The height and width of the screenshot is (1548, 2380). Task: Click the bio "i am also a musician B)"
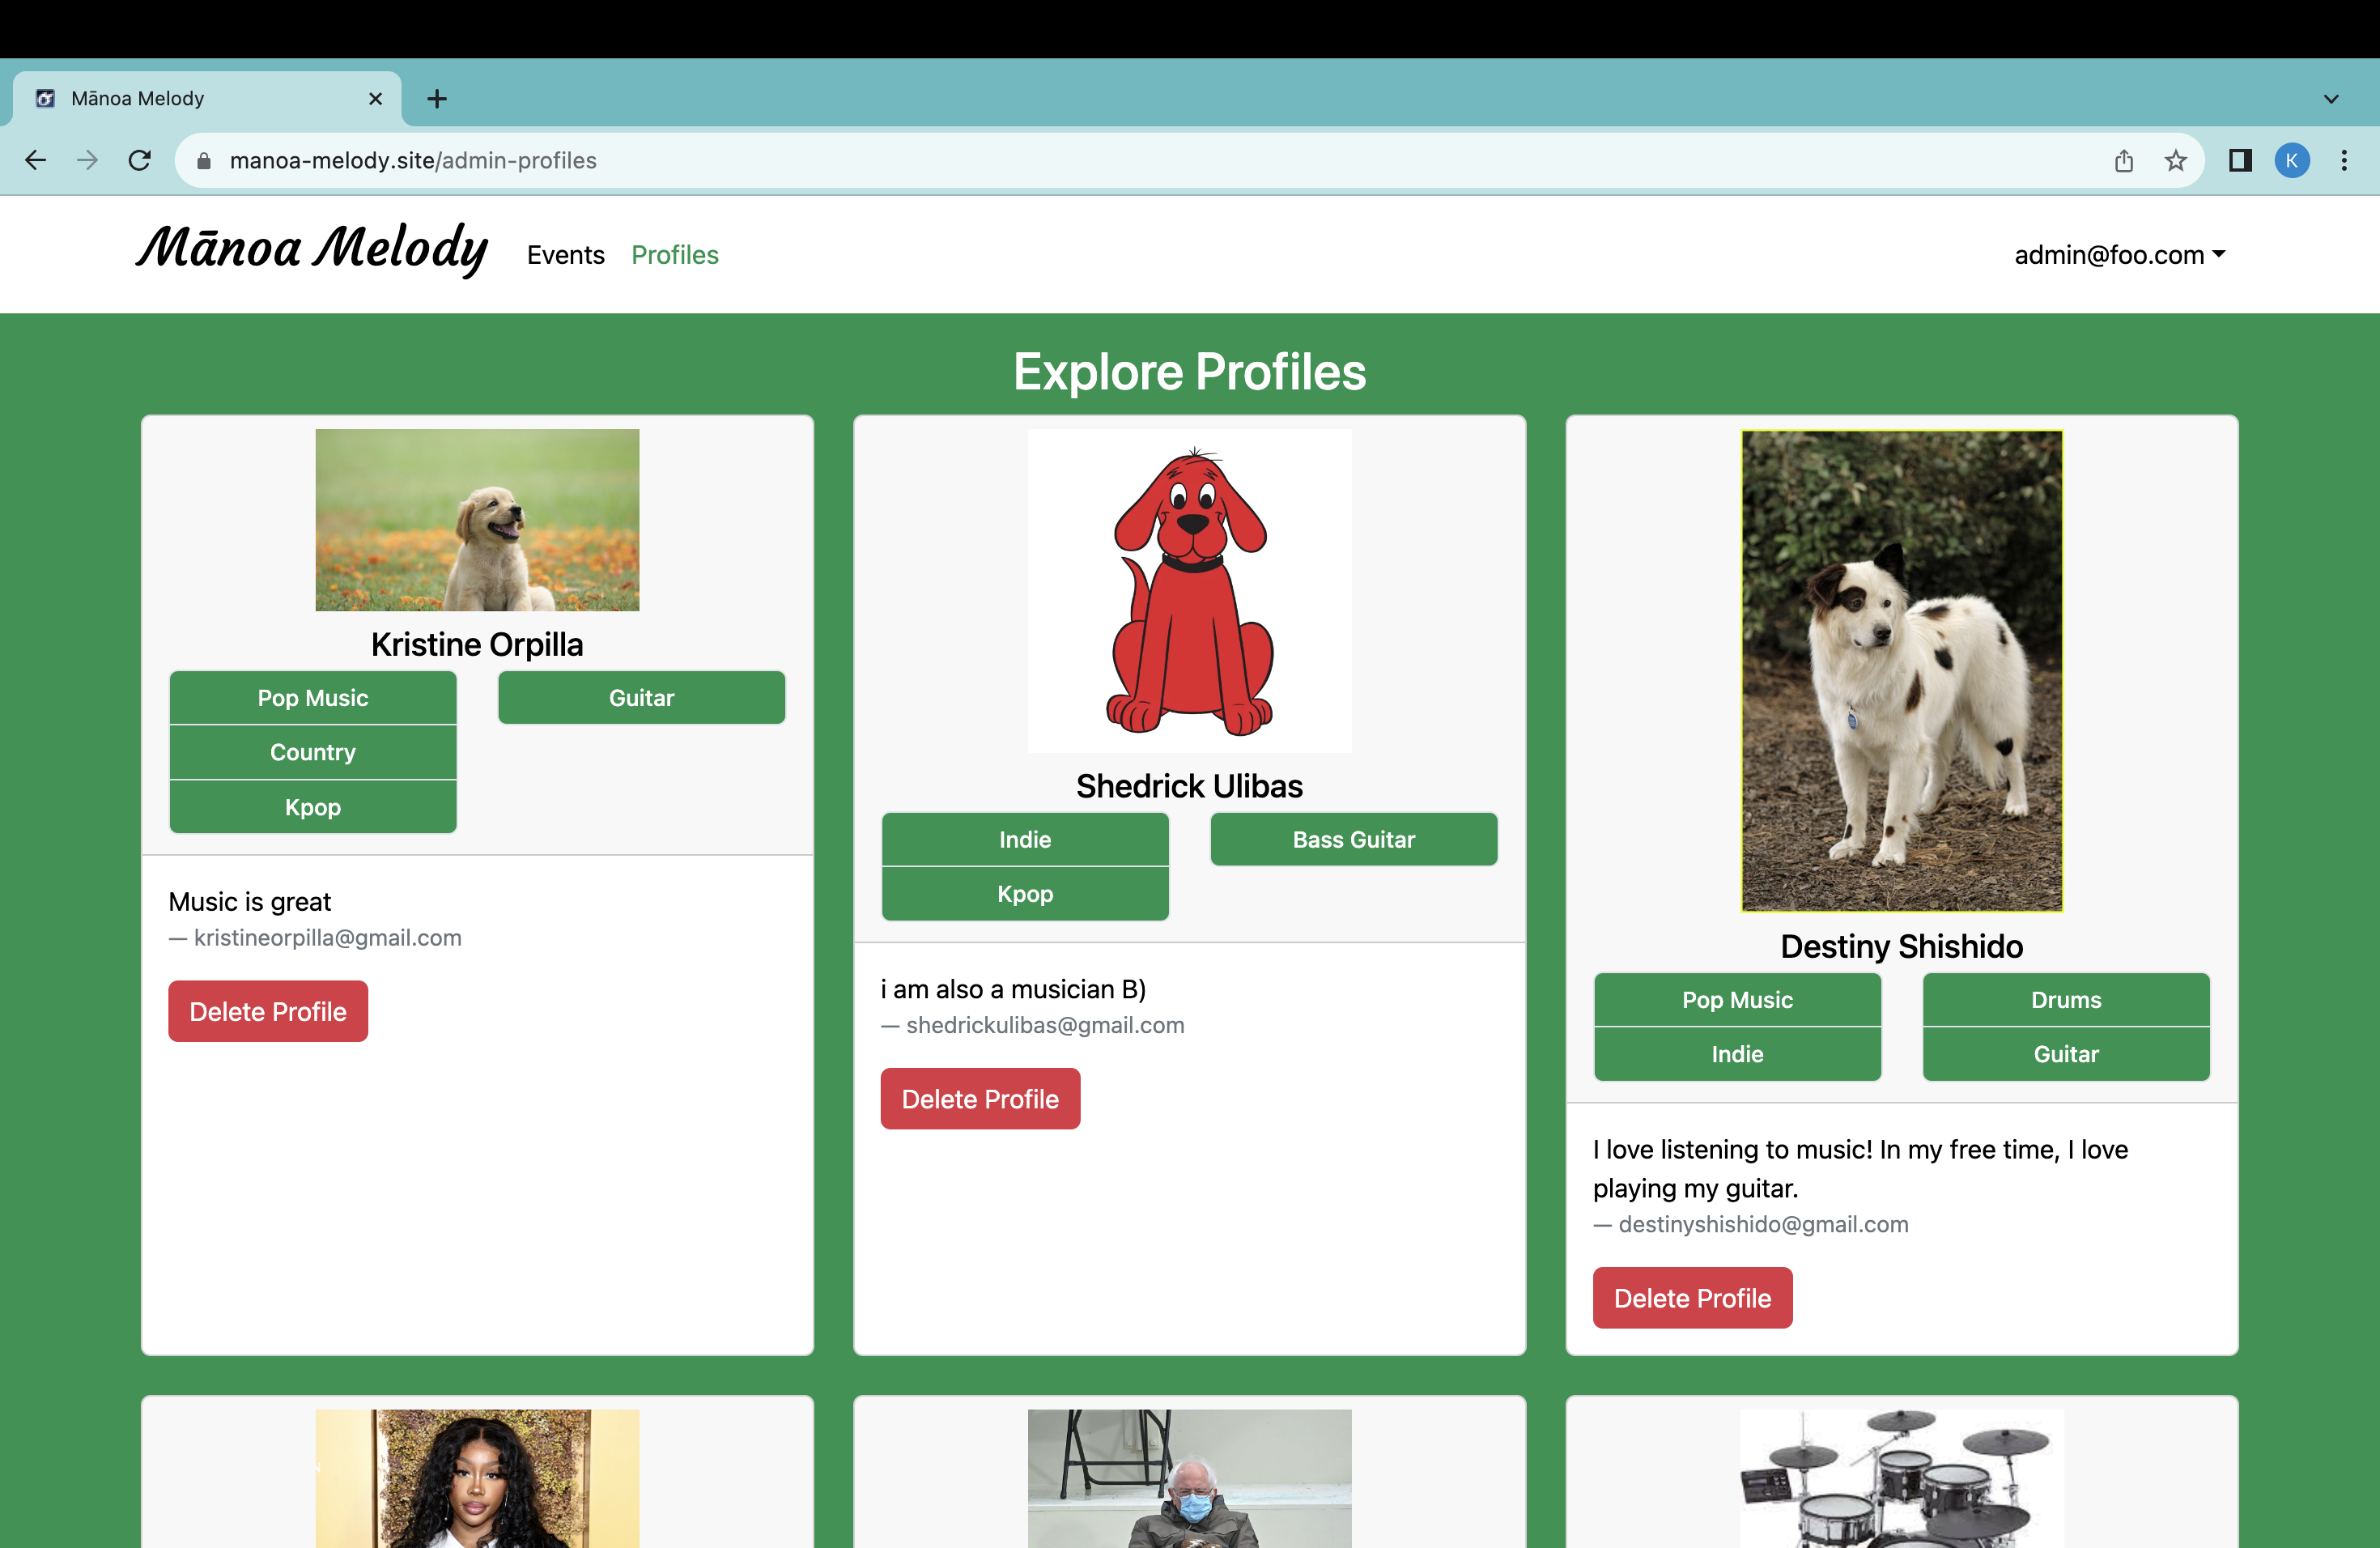(1013, 989)
